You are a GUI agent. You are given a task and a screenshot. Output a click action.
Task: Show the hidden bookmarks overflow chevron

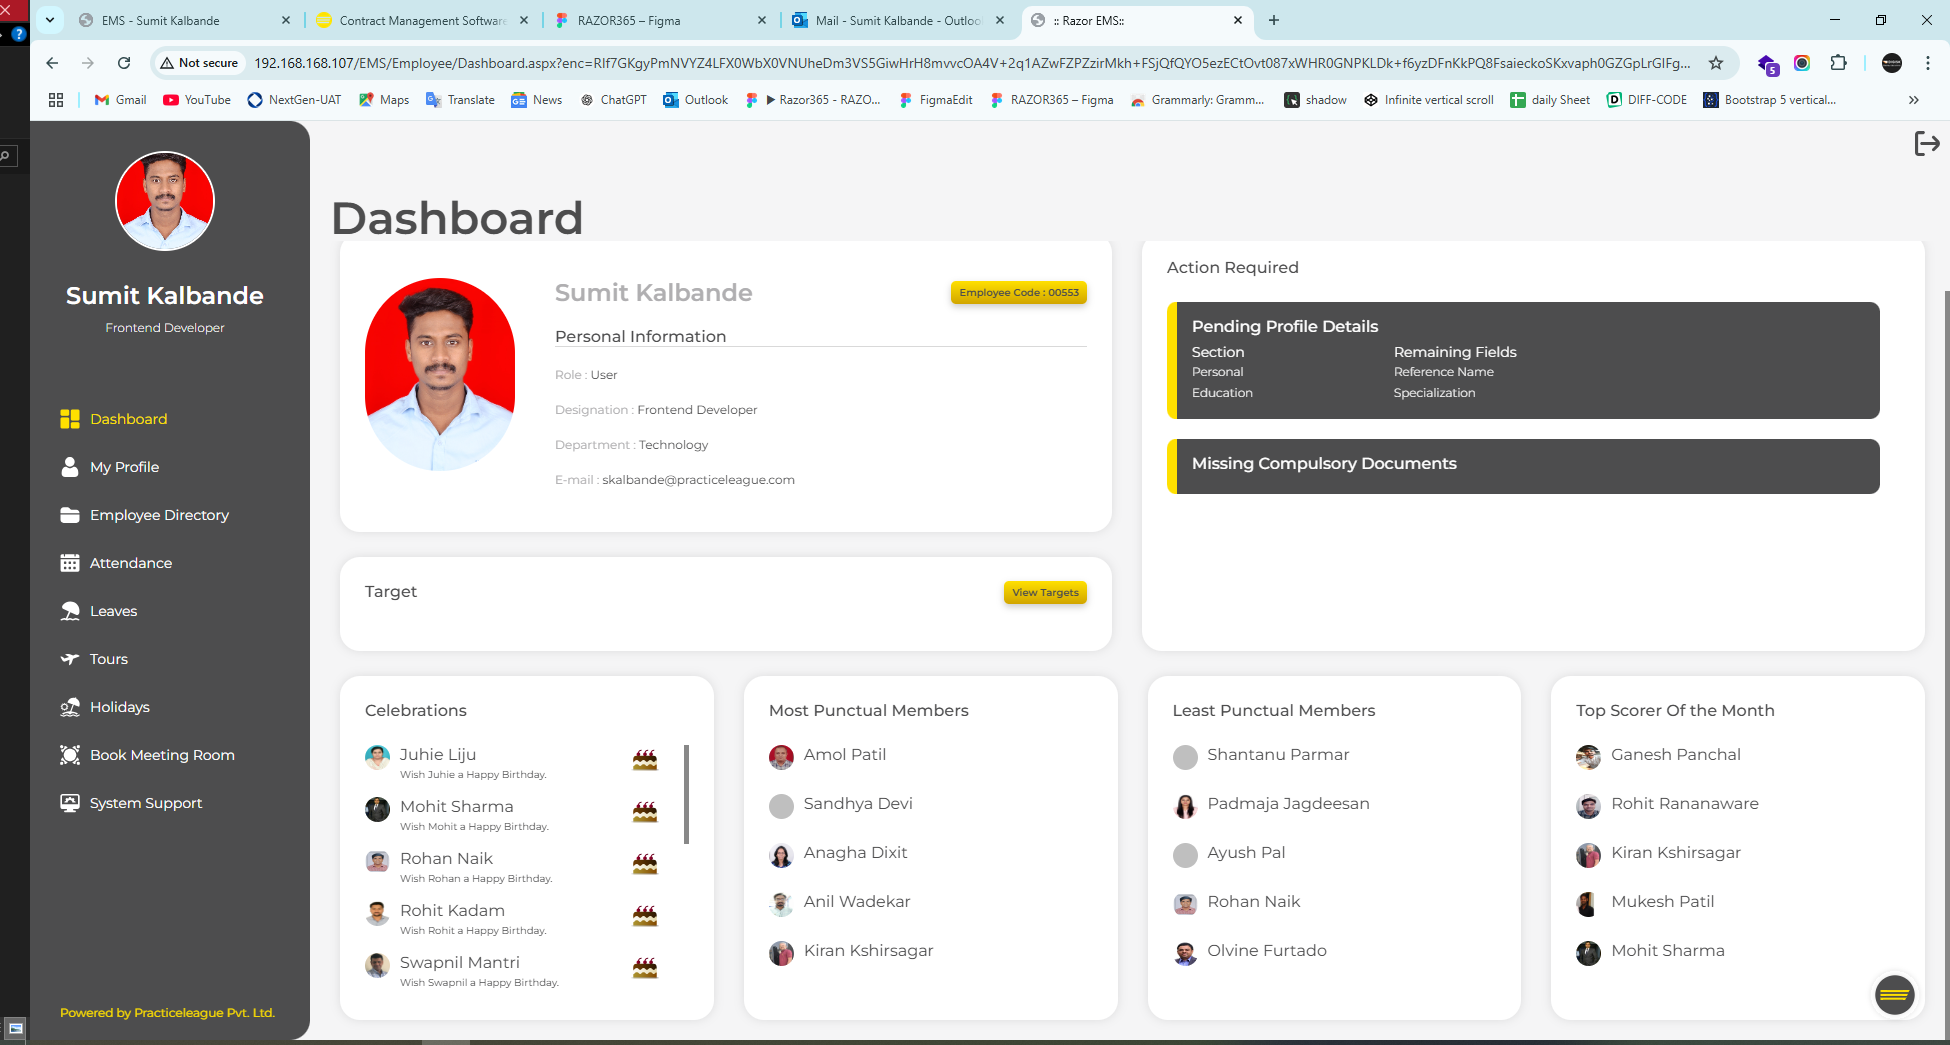point(1913,100)
